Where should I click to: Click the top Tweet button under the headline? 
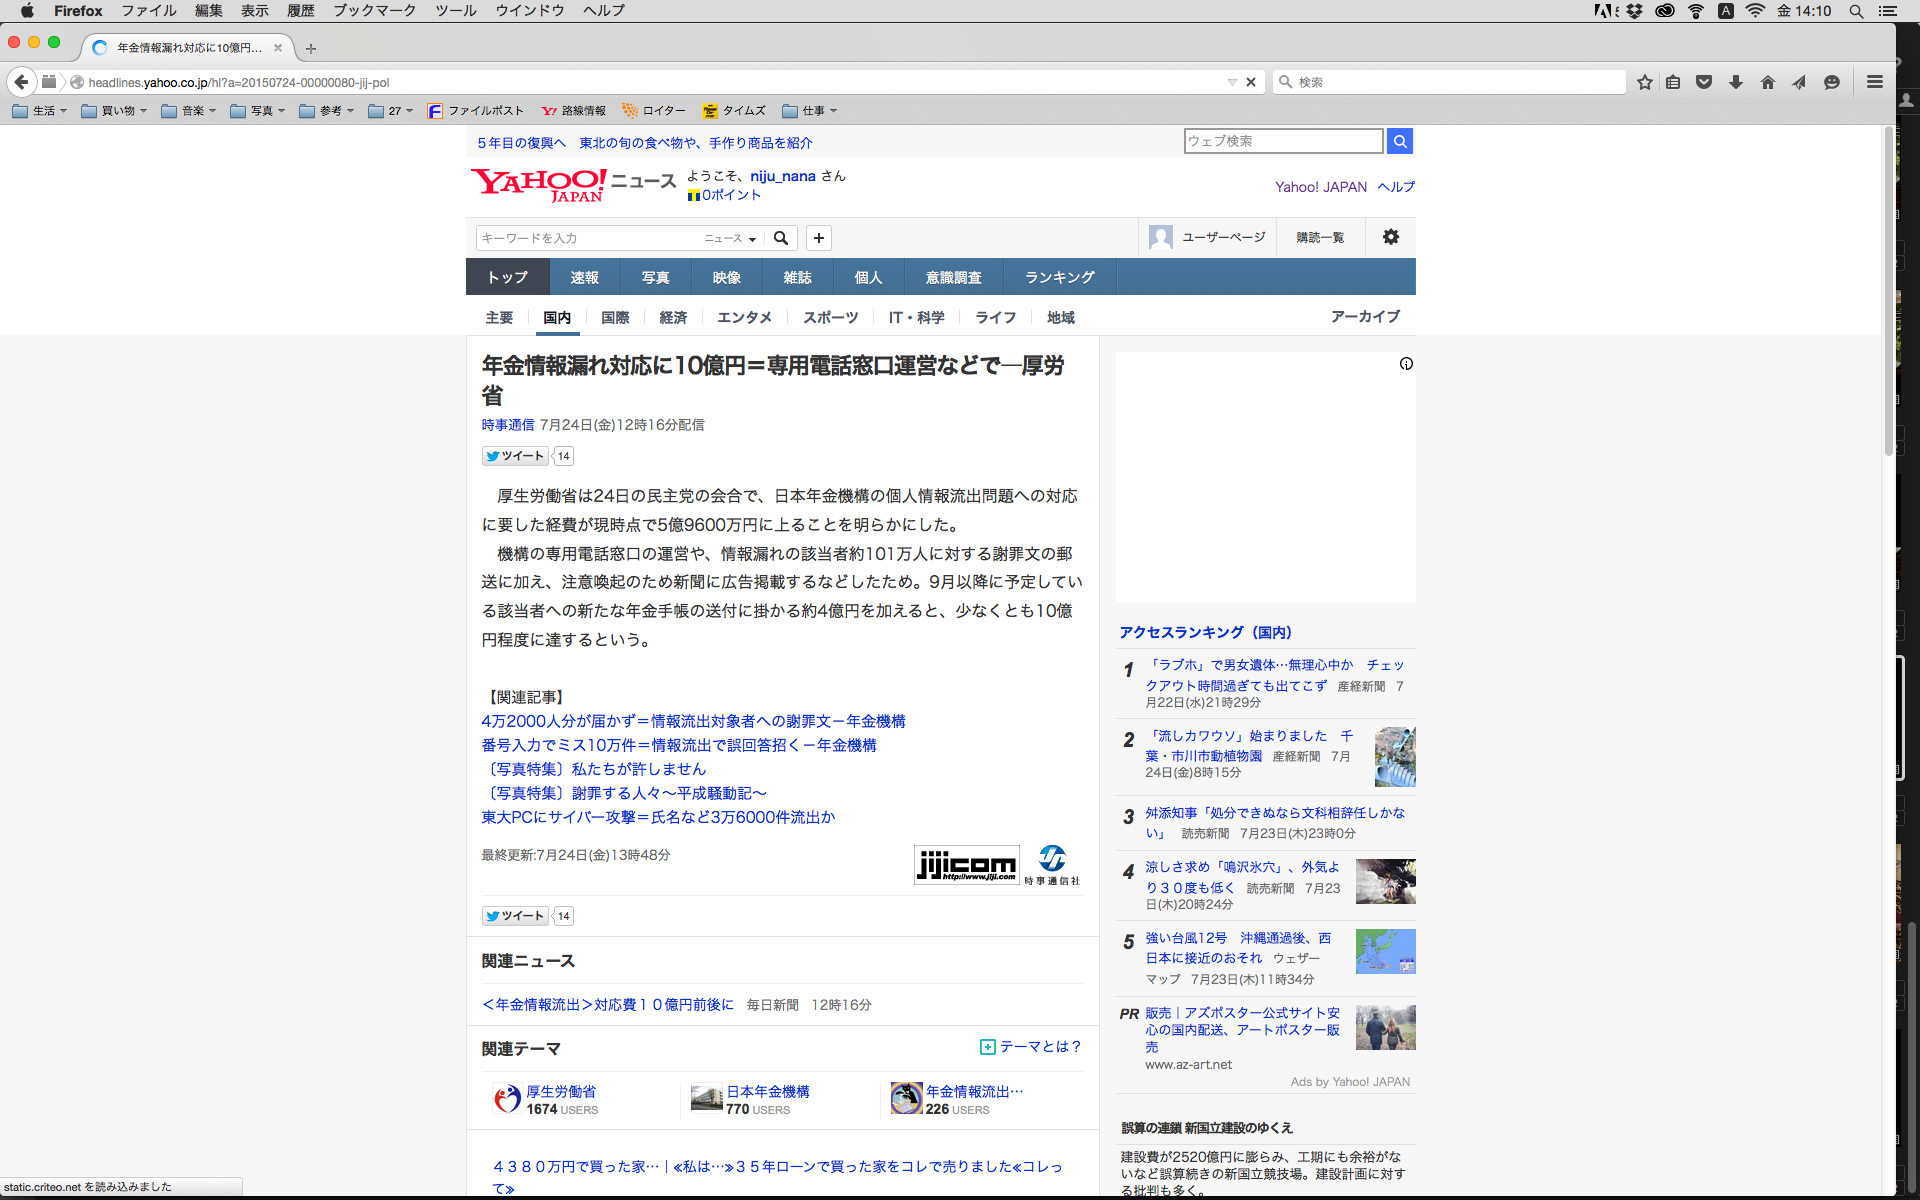(516, 456)
